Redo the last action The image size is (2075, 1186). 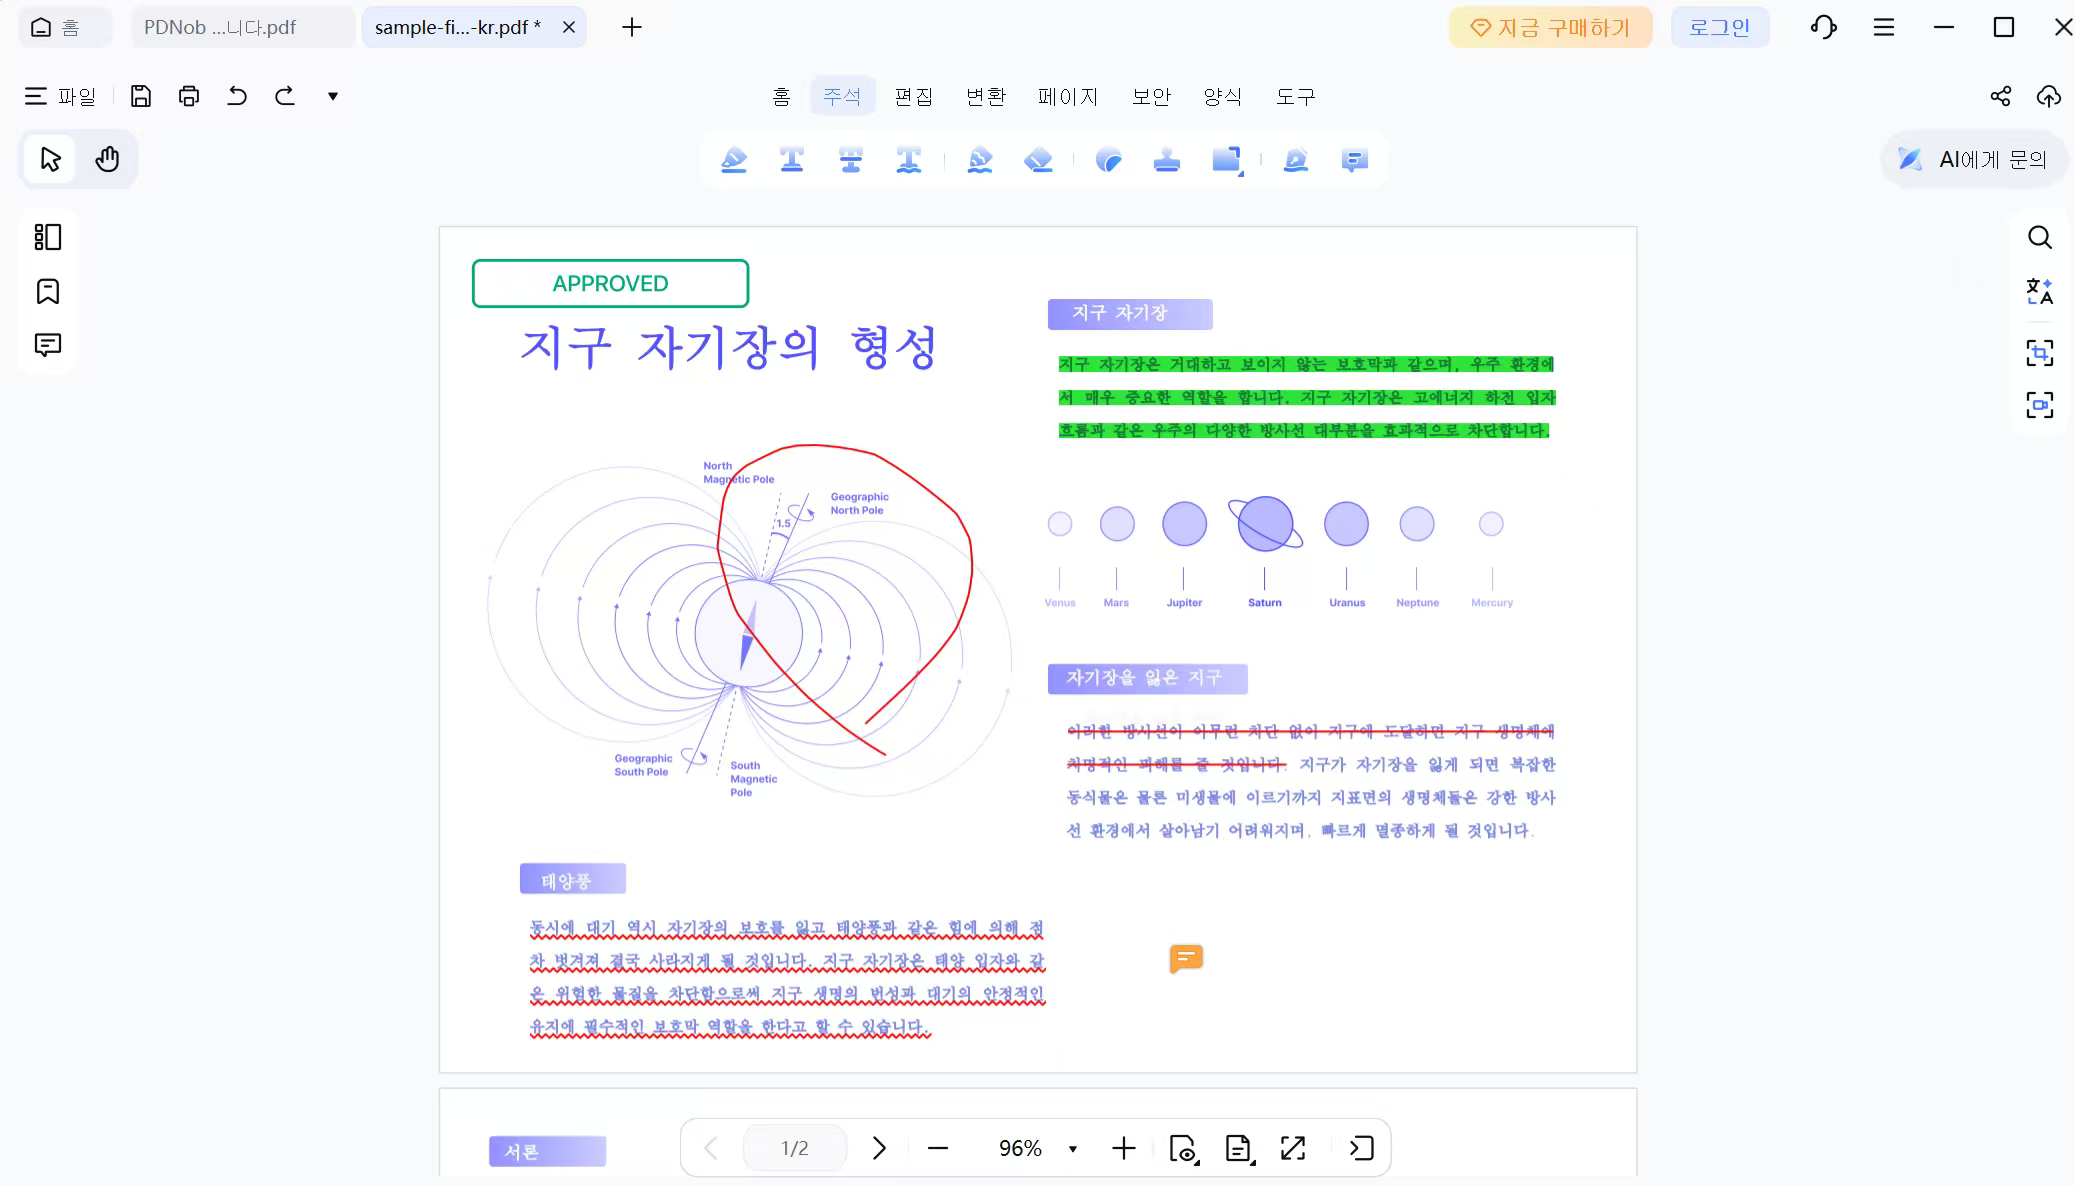point(285,96)
